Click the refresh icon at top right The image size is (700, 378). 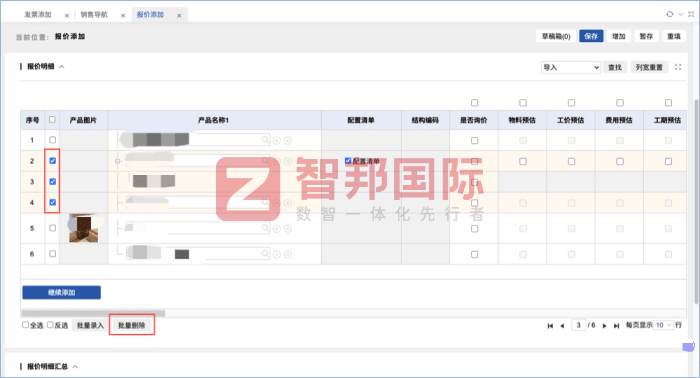(x=670, y=14)
